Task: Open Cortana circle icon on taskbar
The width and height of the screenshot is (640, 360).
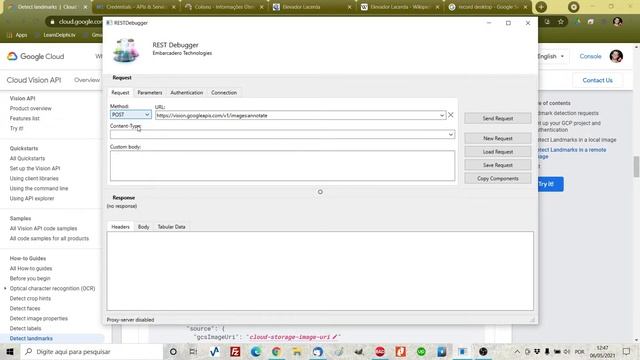Action: click(173, 351)
